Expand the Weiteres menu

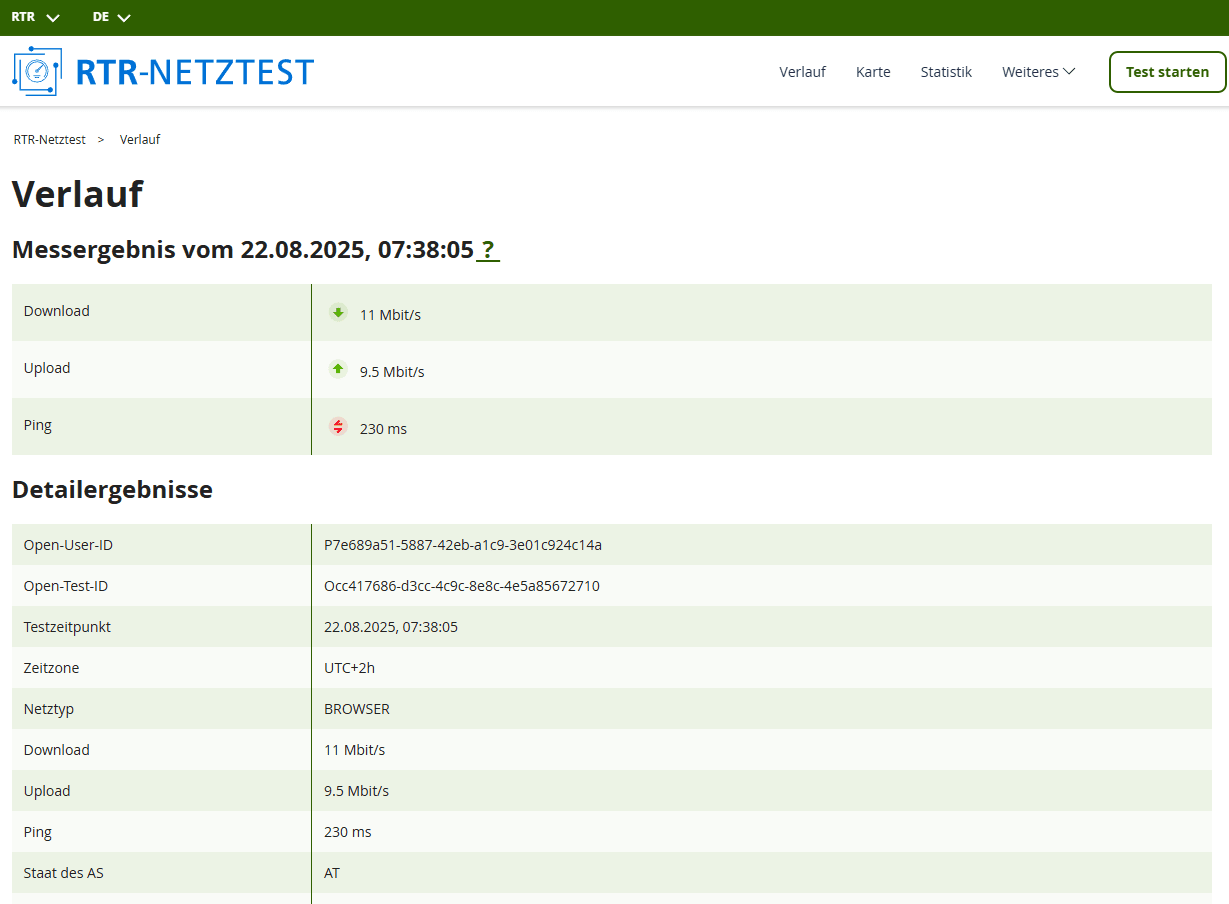click(x=1038, y=72)
